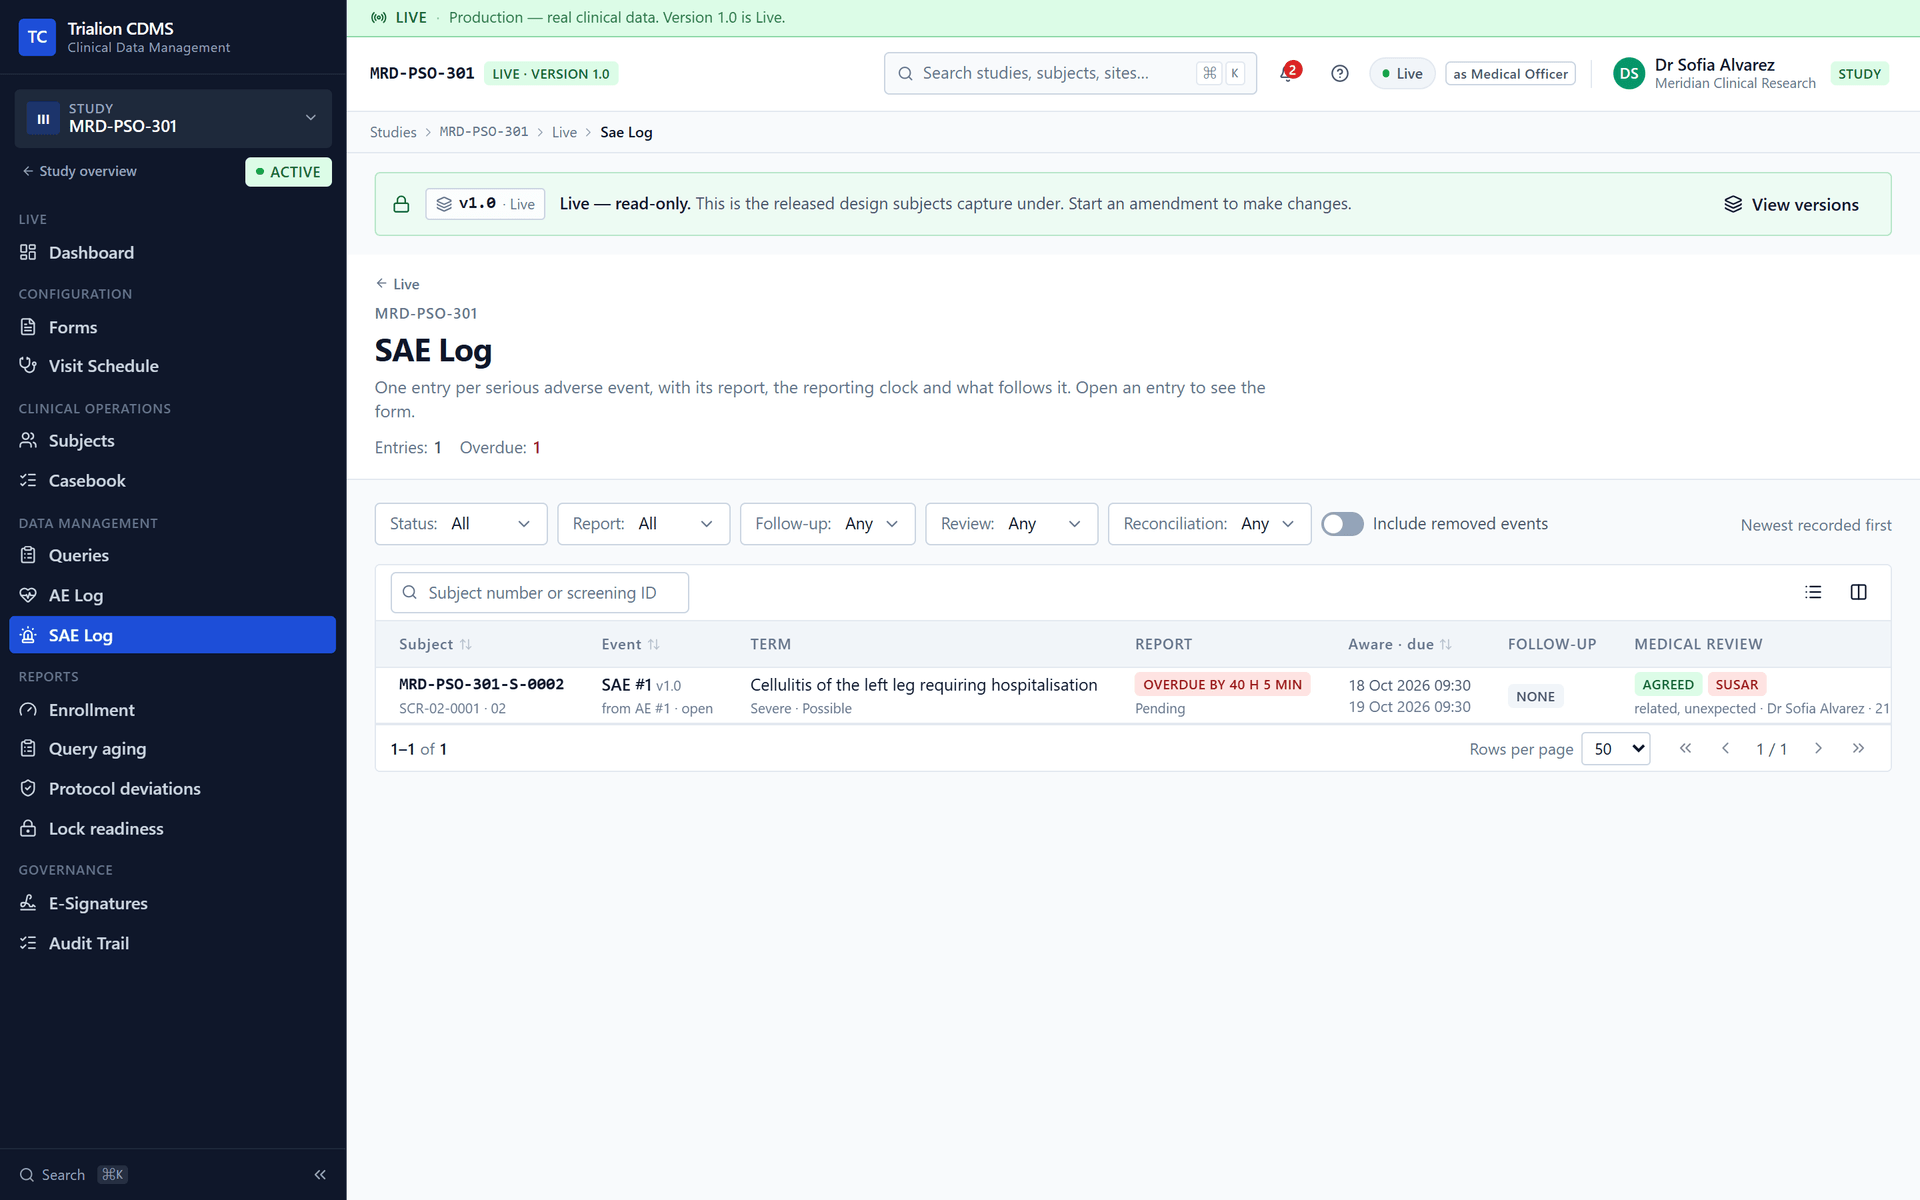Click the back arrow Live link above the title
The image size is (1920, 1200).
(397, 284)
